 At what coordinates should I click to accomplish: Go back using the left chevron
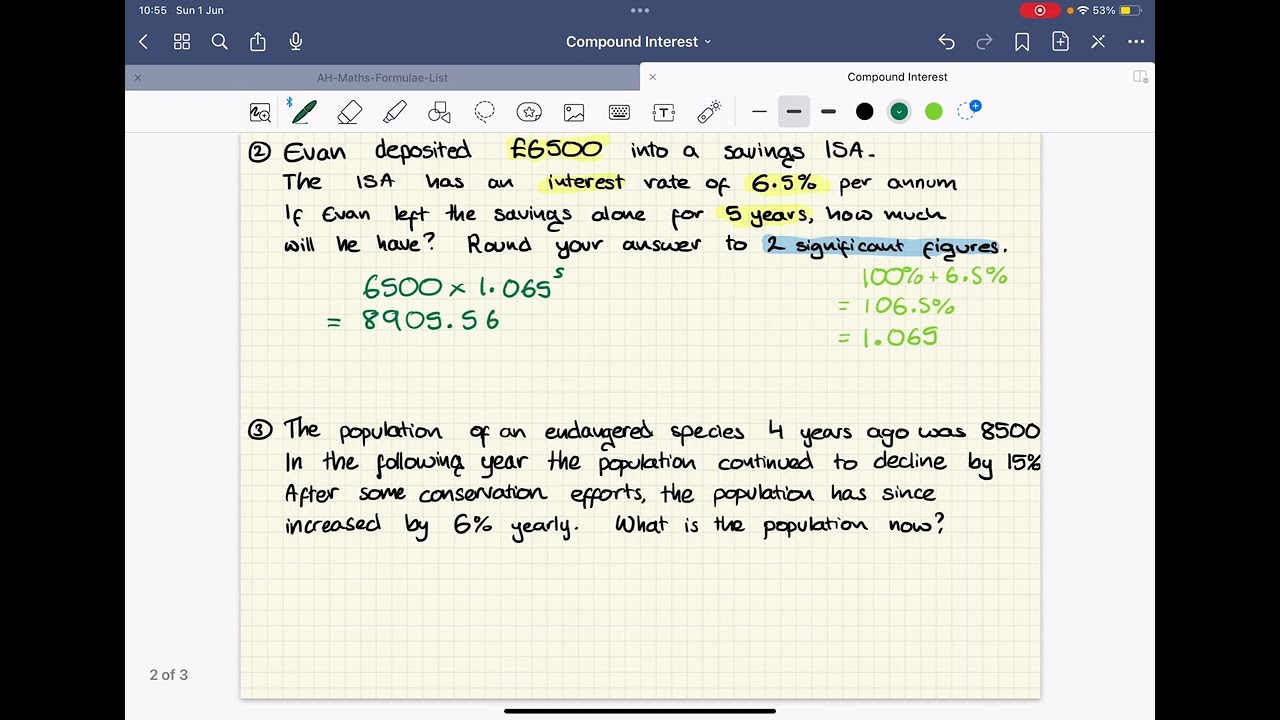[143, 42]
